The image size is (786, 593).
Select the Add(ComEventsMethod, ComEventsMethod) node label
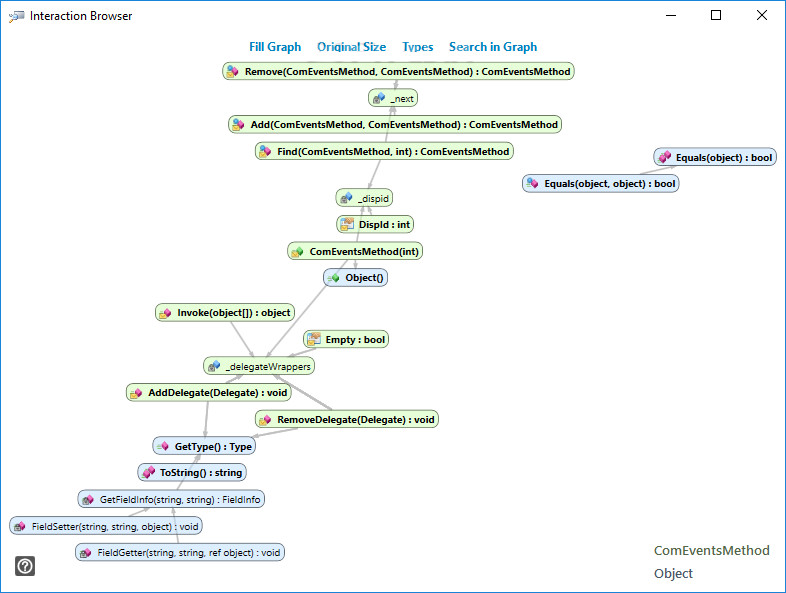tap(404, 125)
